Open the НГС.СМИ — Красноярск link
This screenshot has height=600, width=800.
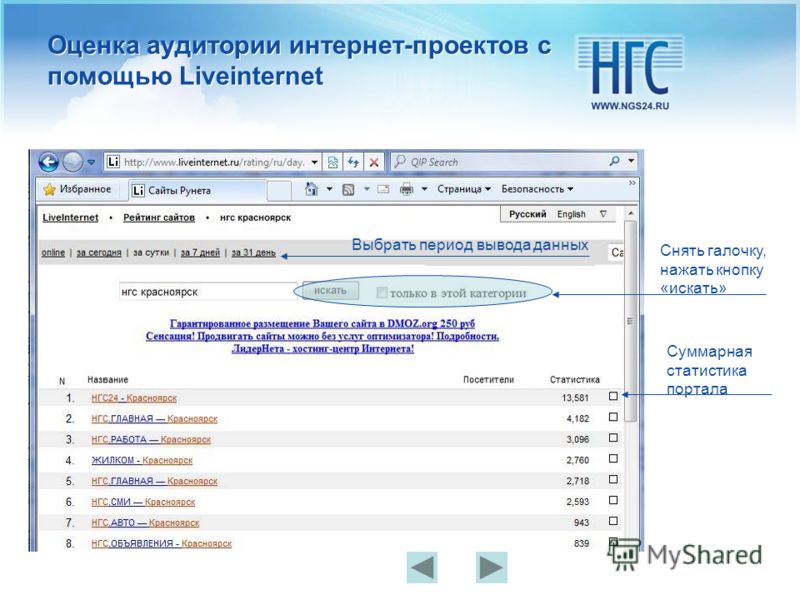tap(143, 502)
